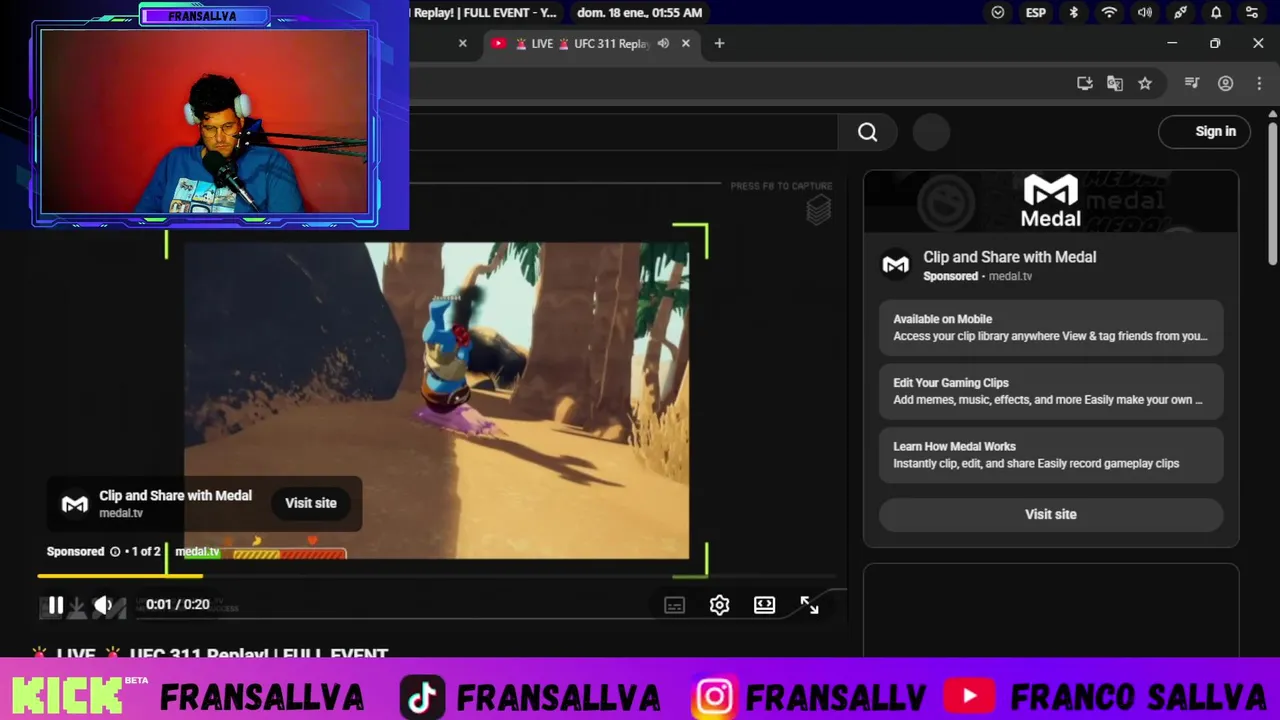Click the install/cast screen icon in address bar
Image resolution: width=1280 pixels, height=720 pixels.
pyautogui.click(x=1085, y=83)
